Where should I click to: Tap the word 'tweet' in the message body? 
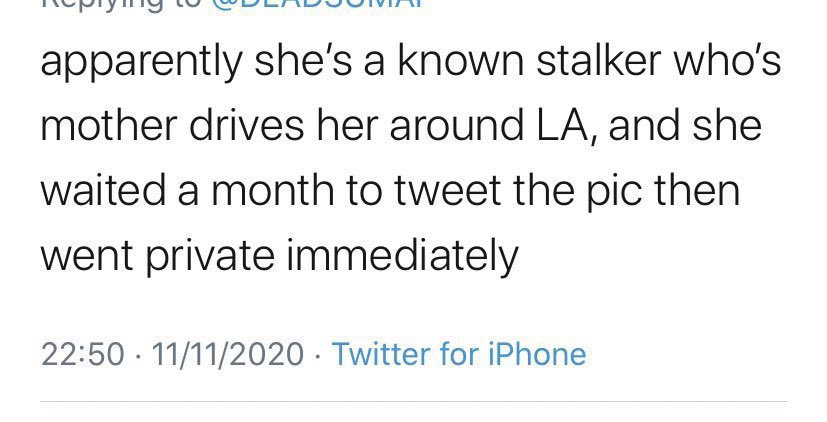click(x=447, y=192)
